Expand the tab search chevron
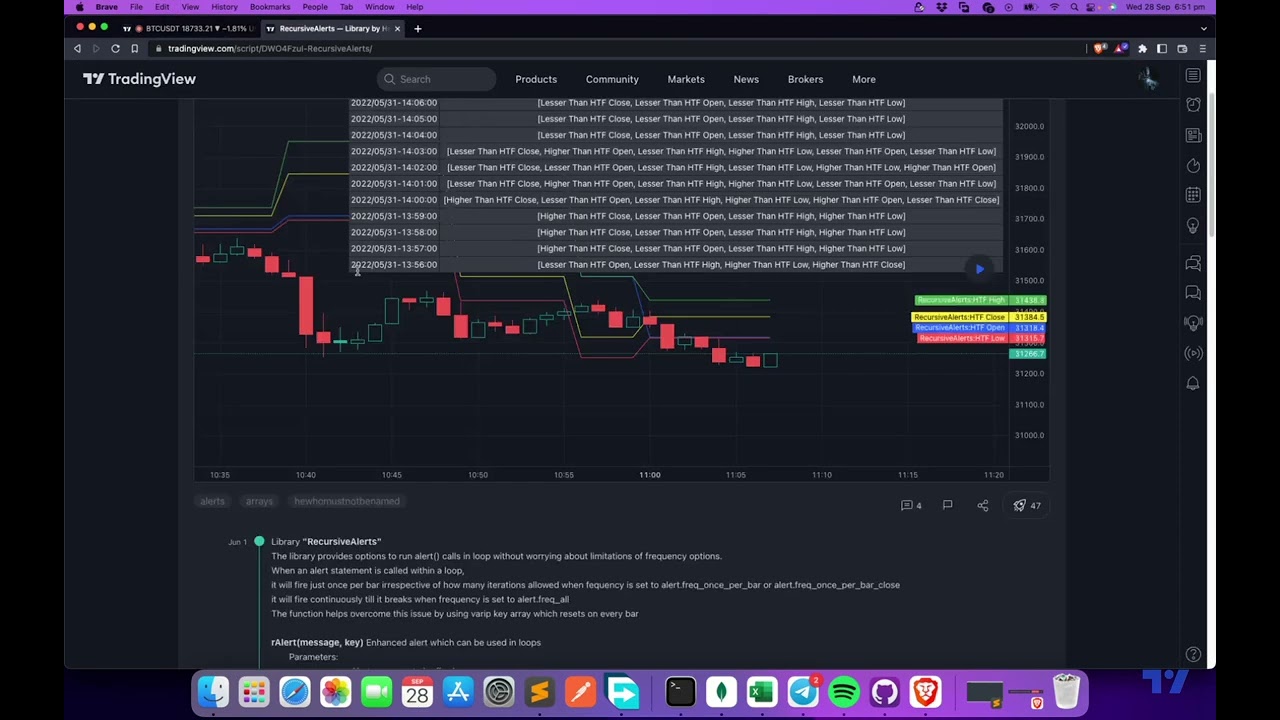This screenshot has height=720, width=1280. pyautogui.click(x=1204, y=28)
